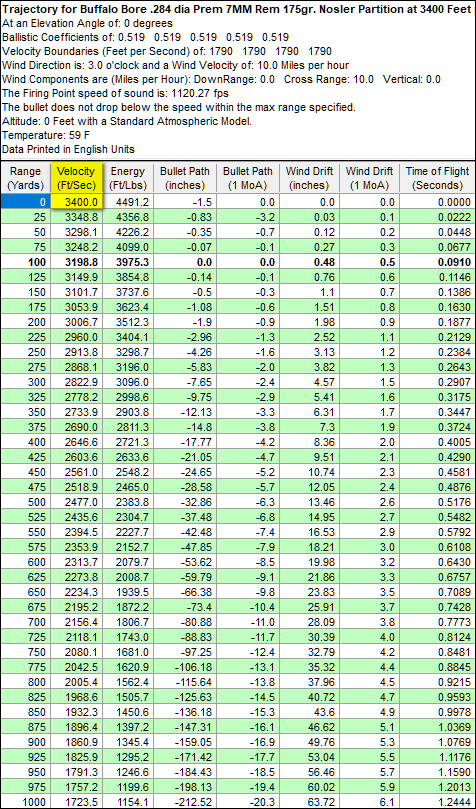Image resolution: width=476 pixels, height=809 pixels.
Task: Select the Bullet Path (1 MoA) column header
Action: 249,178
